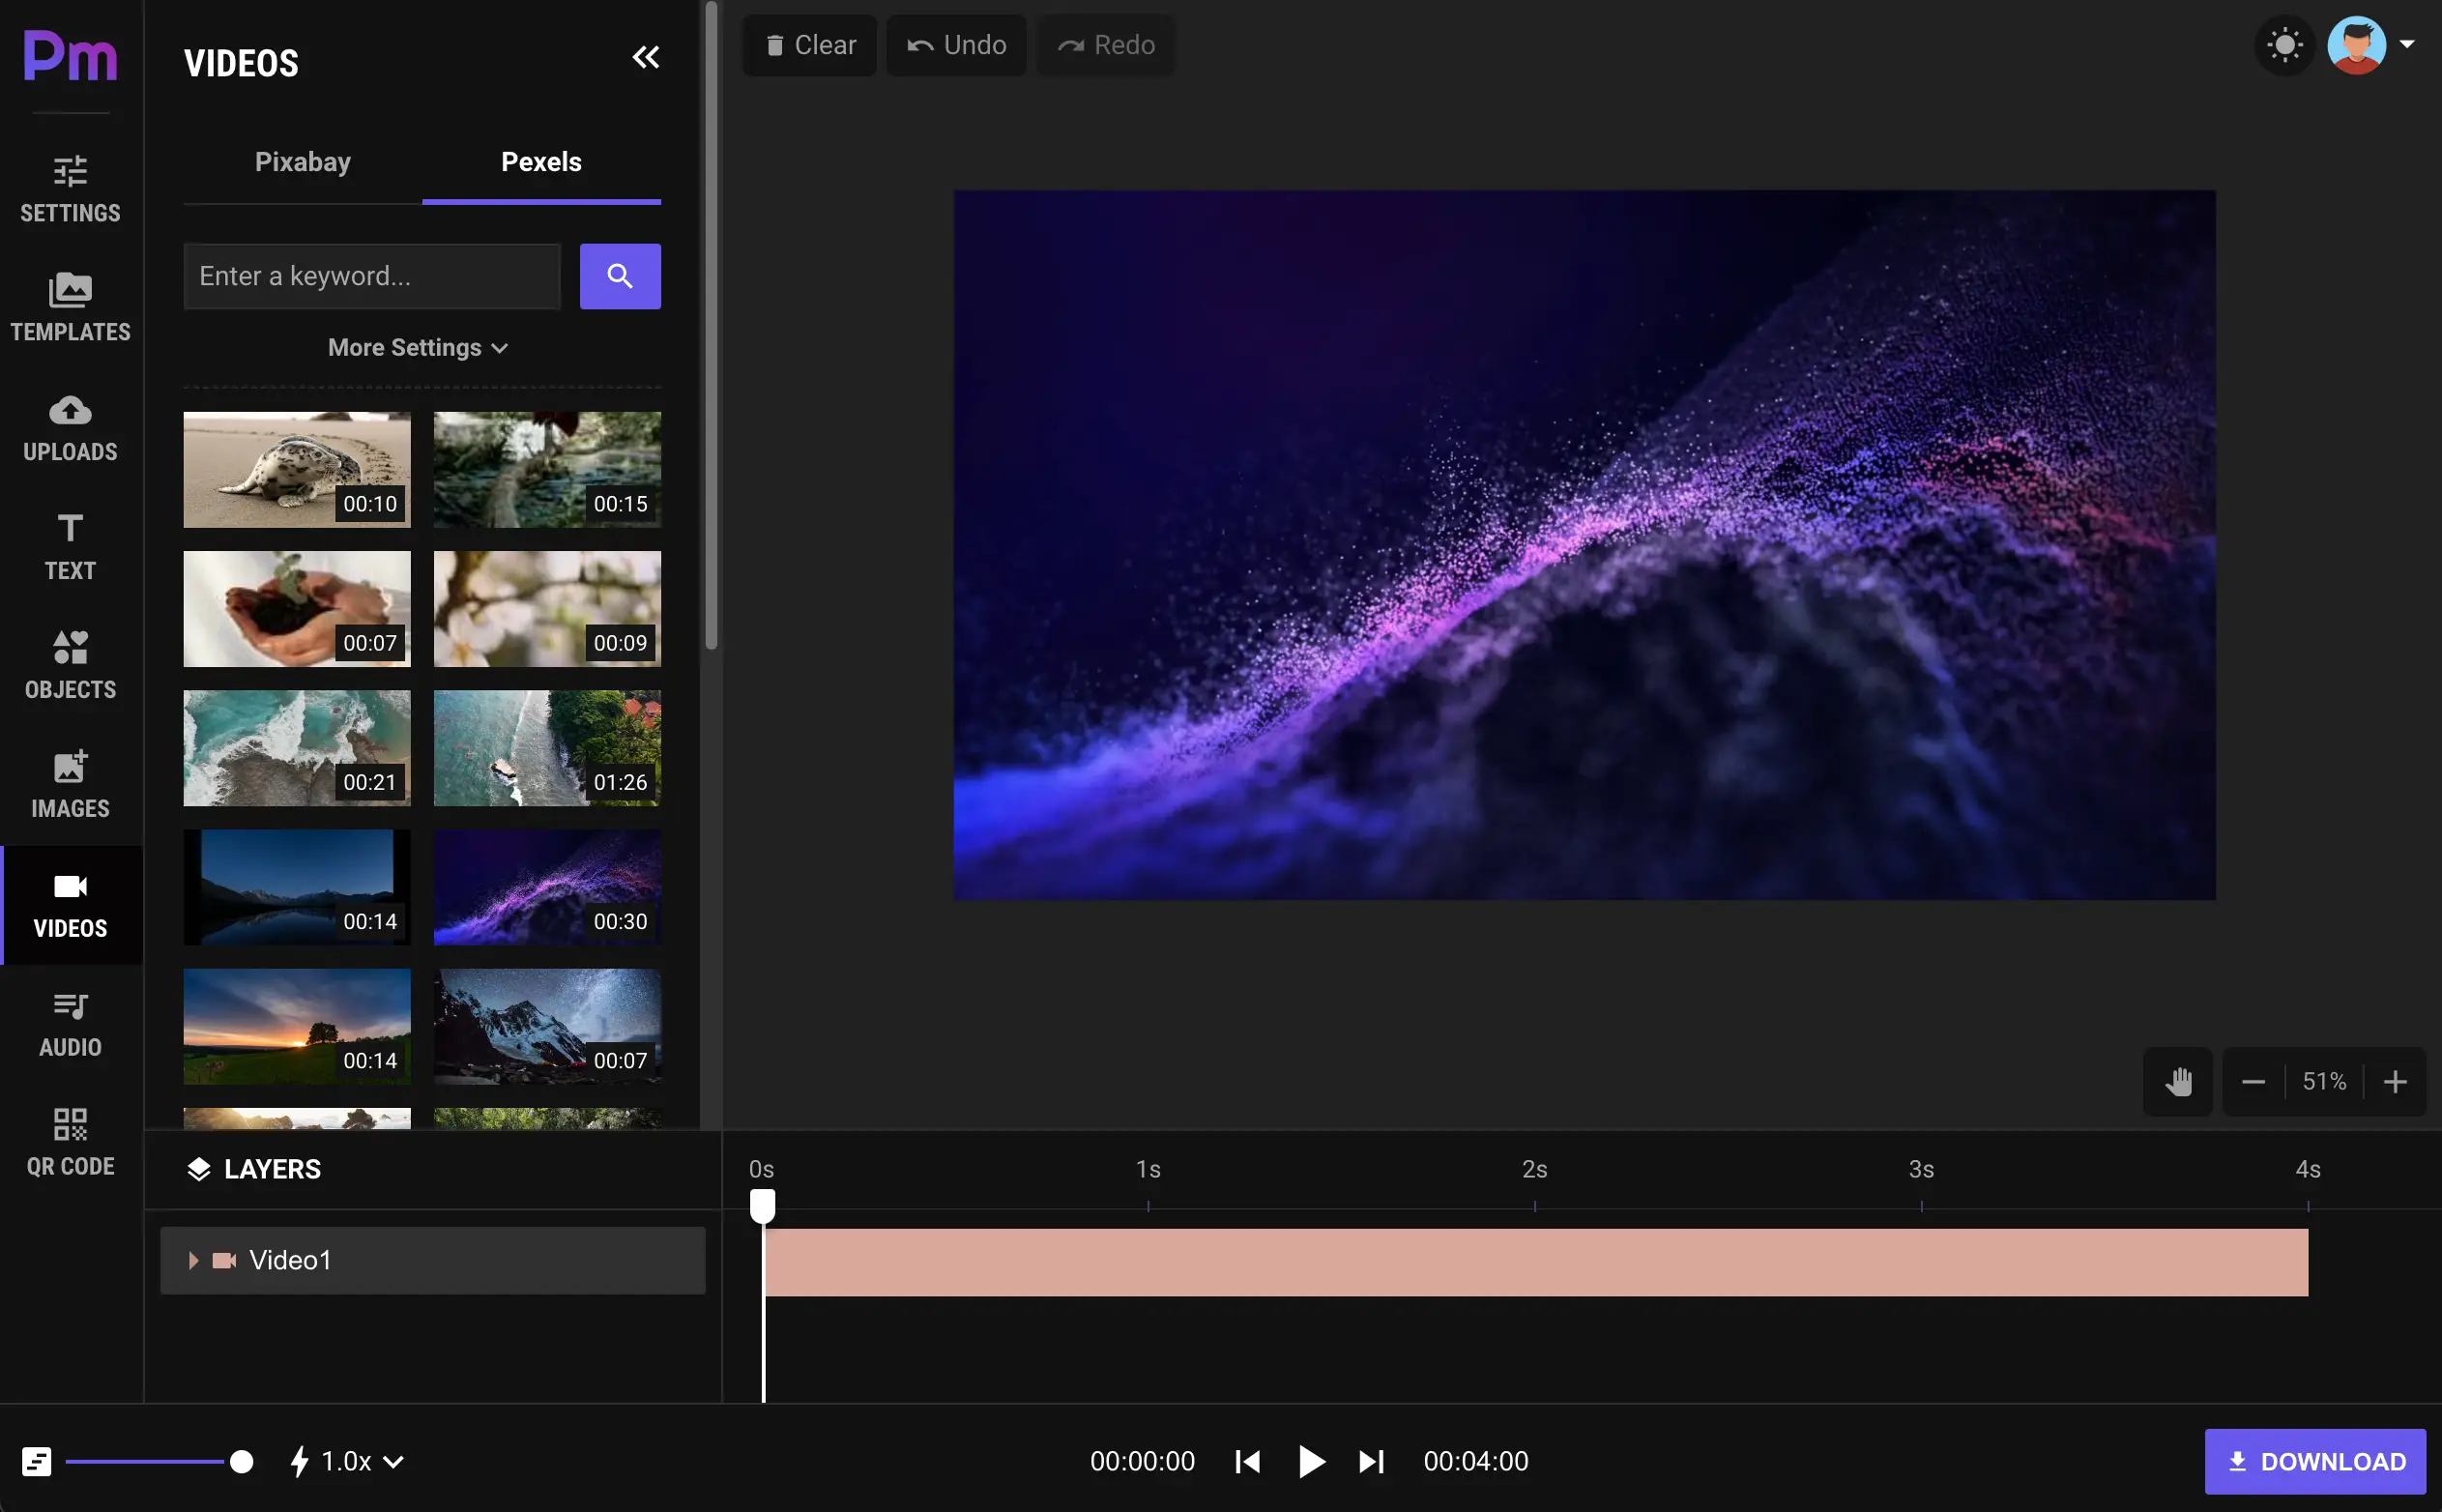The width and height of the screenshot is (2442, 1512).
Task: Switch to the Pexels tab
Action: pos(540,160)
